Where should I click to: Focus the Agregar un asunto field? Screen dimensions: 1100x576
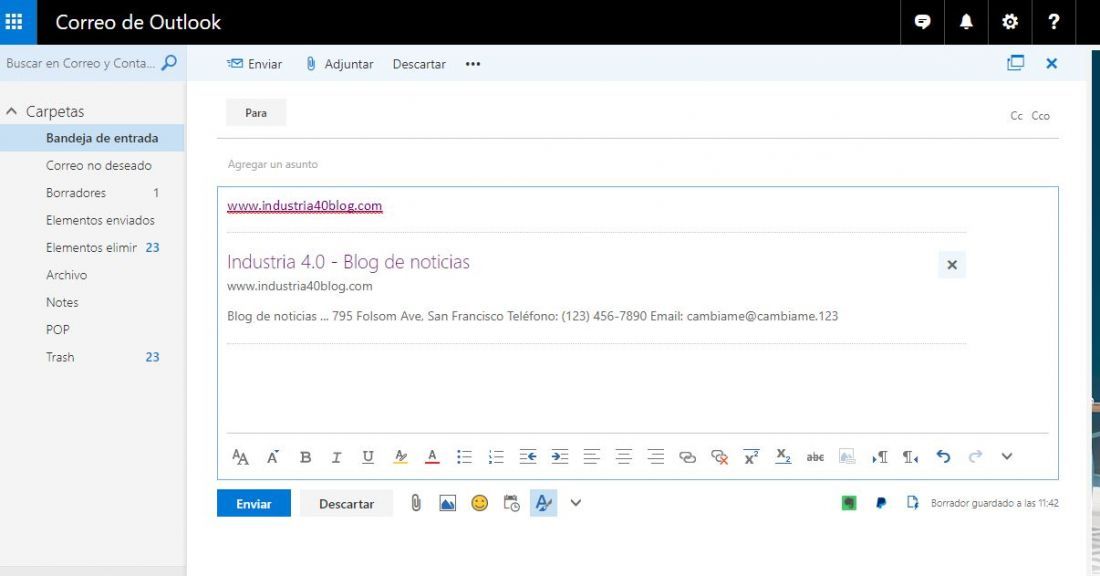(x=638, y=164)
